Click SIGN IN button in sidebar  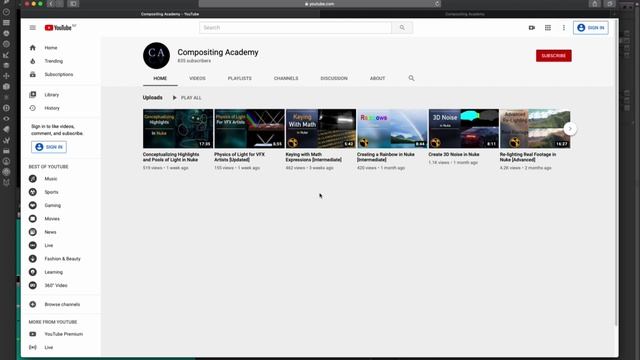tap(49, 147)
